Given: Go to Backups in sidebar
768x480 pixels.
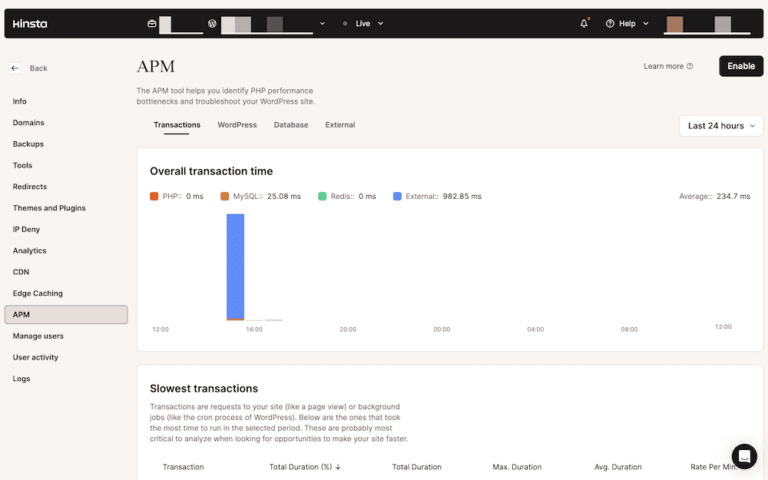Looking at the screenshot, I should (28, 144).
